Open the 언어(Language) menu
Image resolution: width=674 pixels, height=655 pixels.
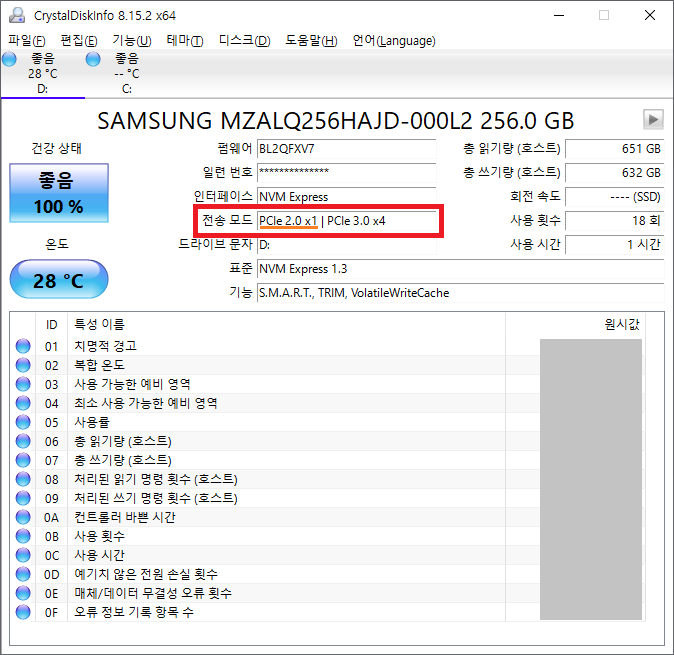coord(394,40)
